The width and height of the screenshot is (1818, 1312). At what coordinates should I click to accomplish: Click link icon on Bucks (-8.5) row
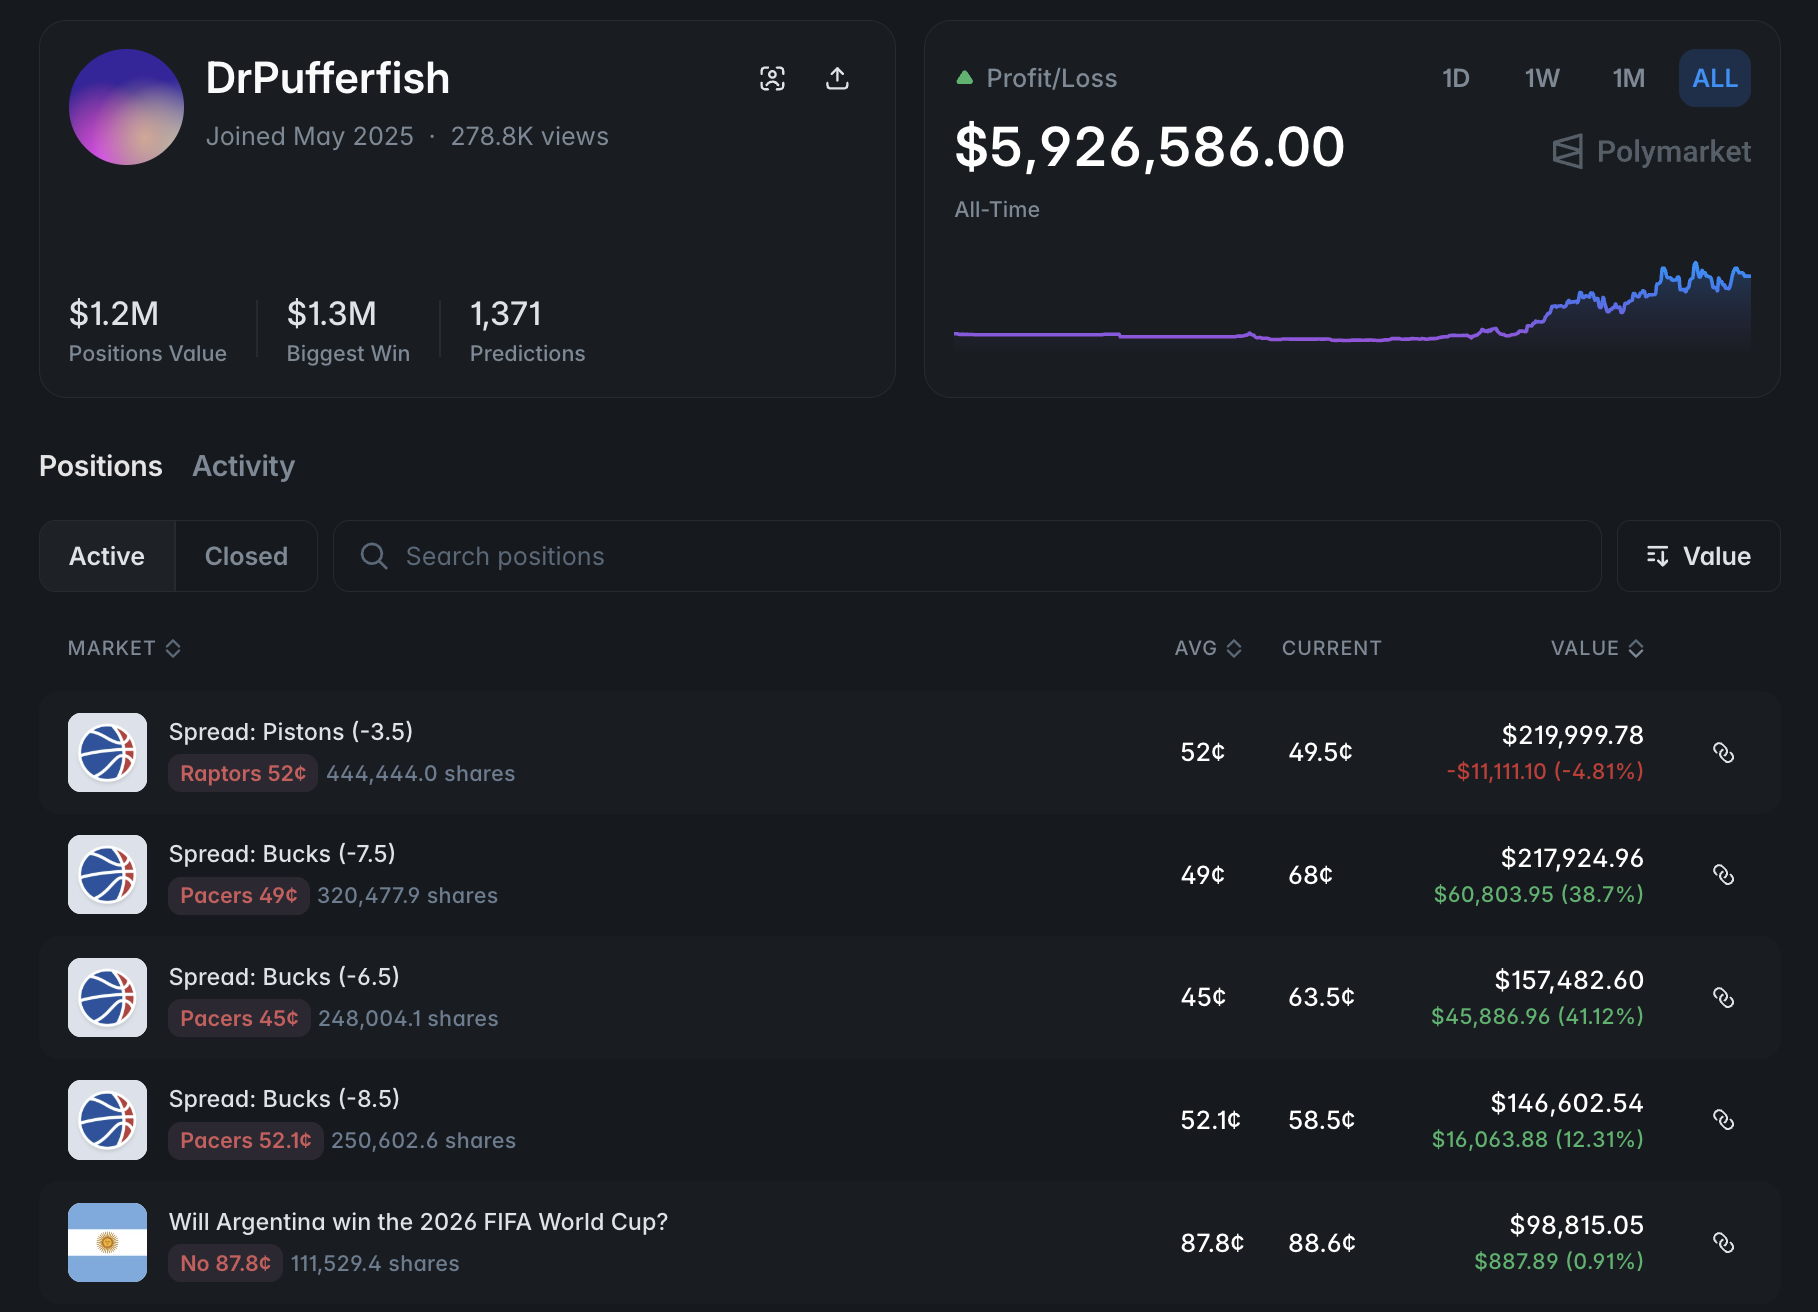click(1723, 1120)
